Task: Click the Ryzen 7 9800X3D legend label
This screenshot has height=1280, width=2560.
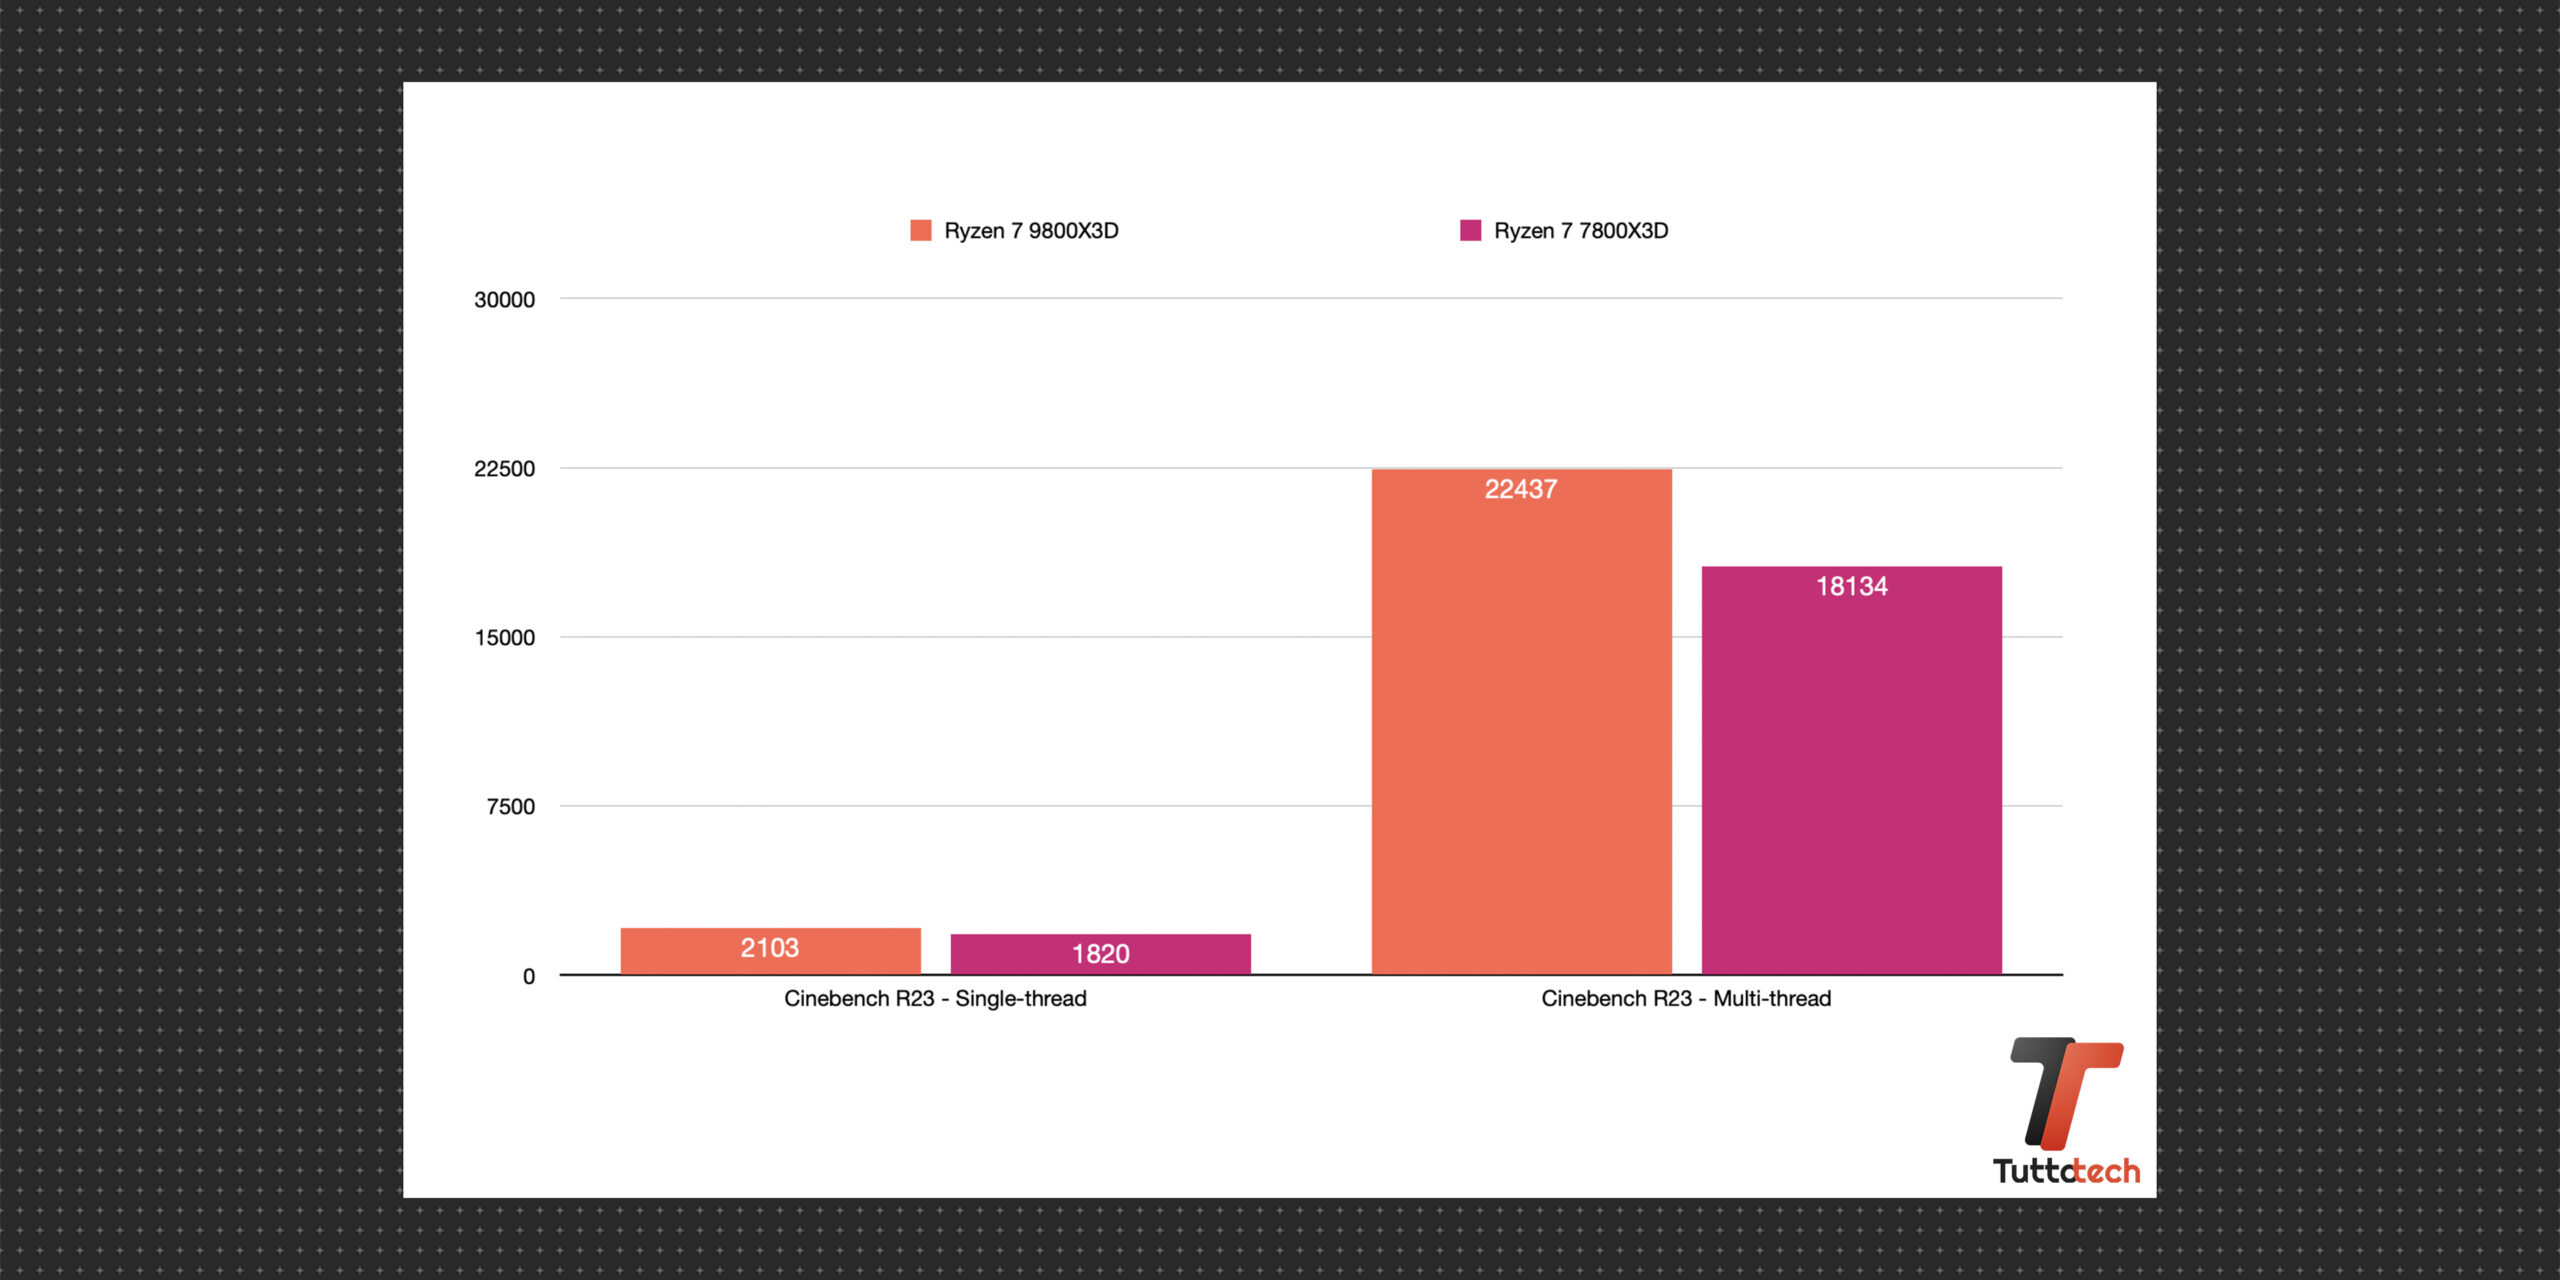Action: click(x=1031, y=231)
